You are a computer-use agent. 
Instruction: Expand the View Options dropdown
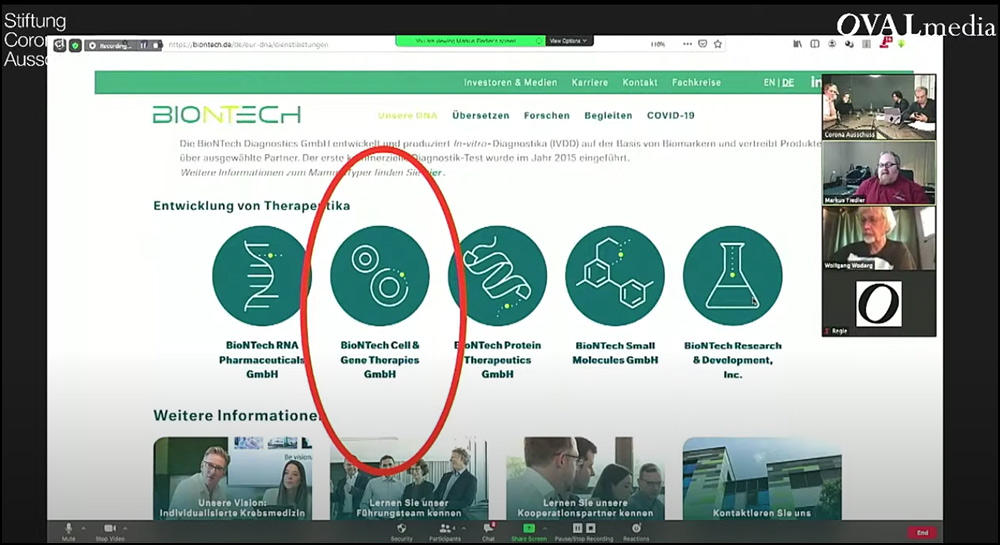coord(570,41)
